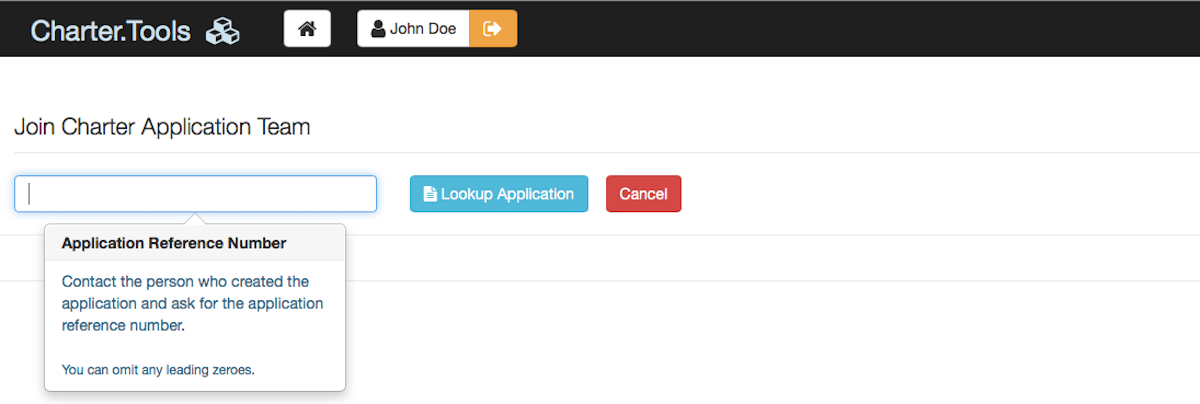
Task: Click the Application Reference Number popover title
Action: (x=174, y=243)
